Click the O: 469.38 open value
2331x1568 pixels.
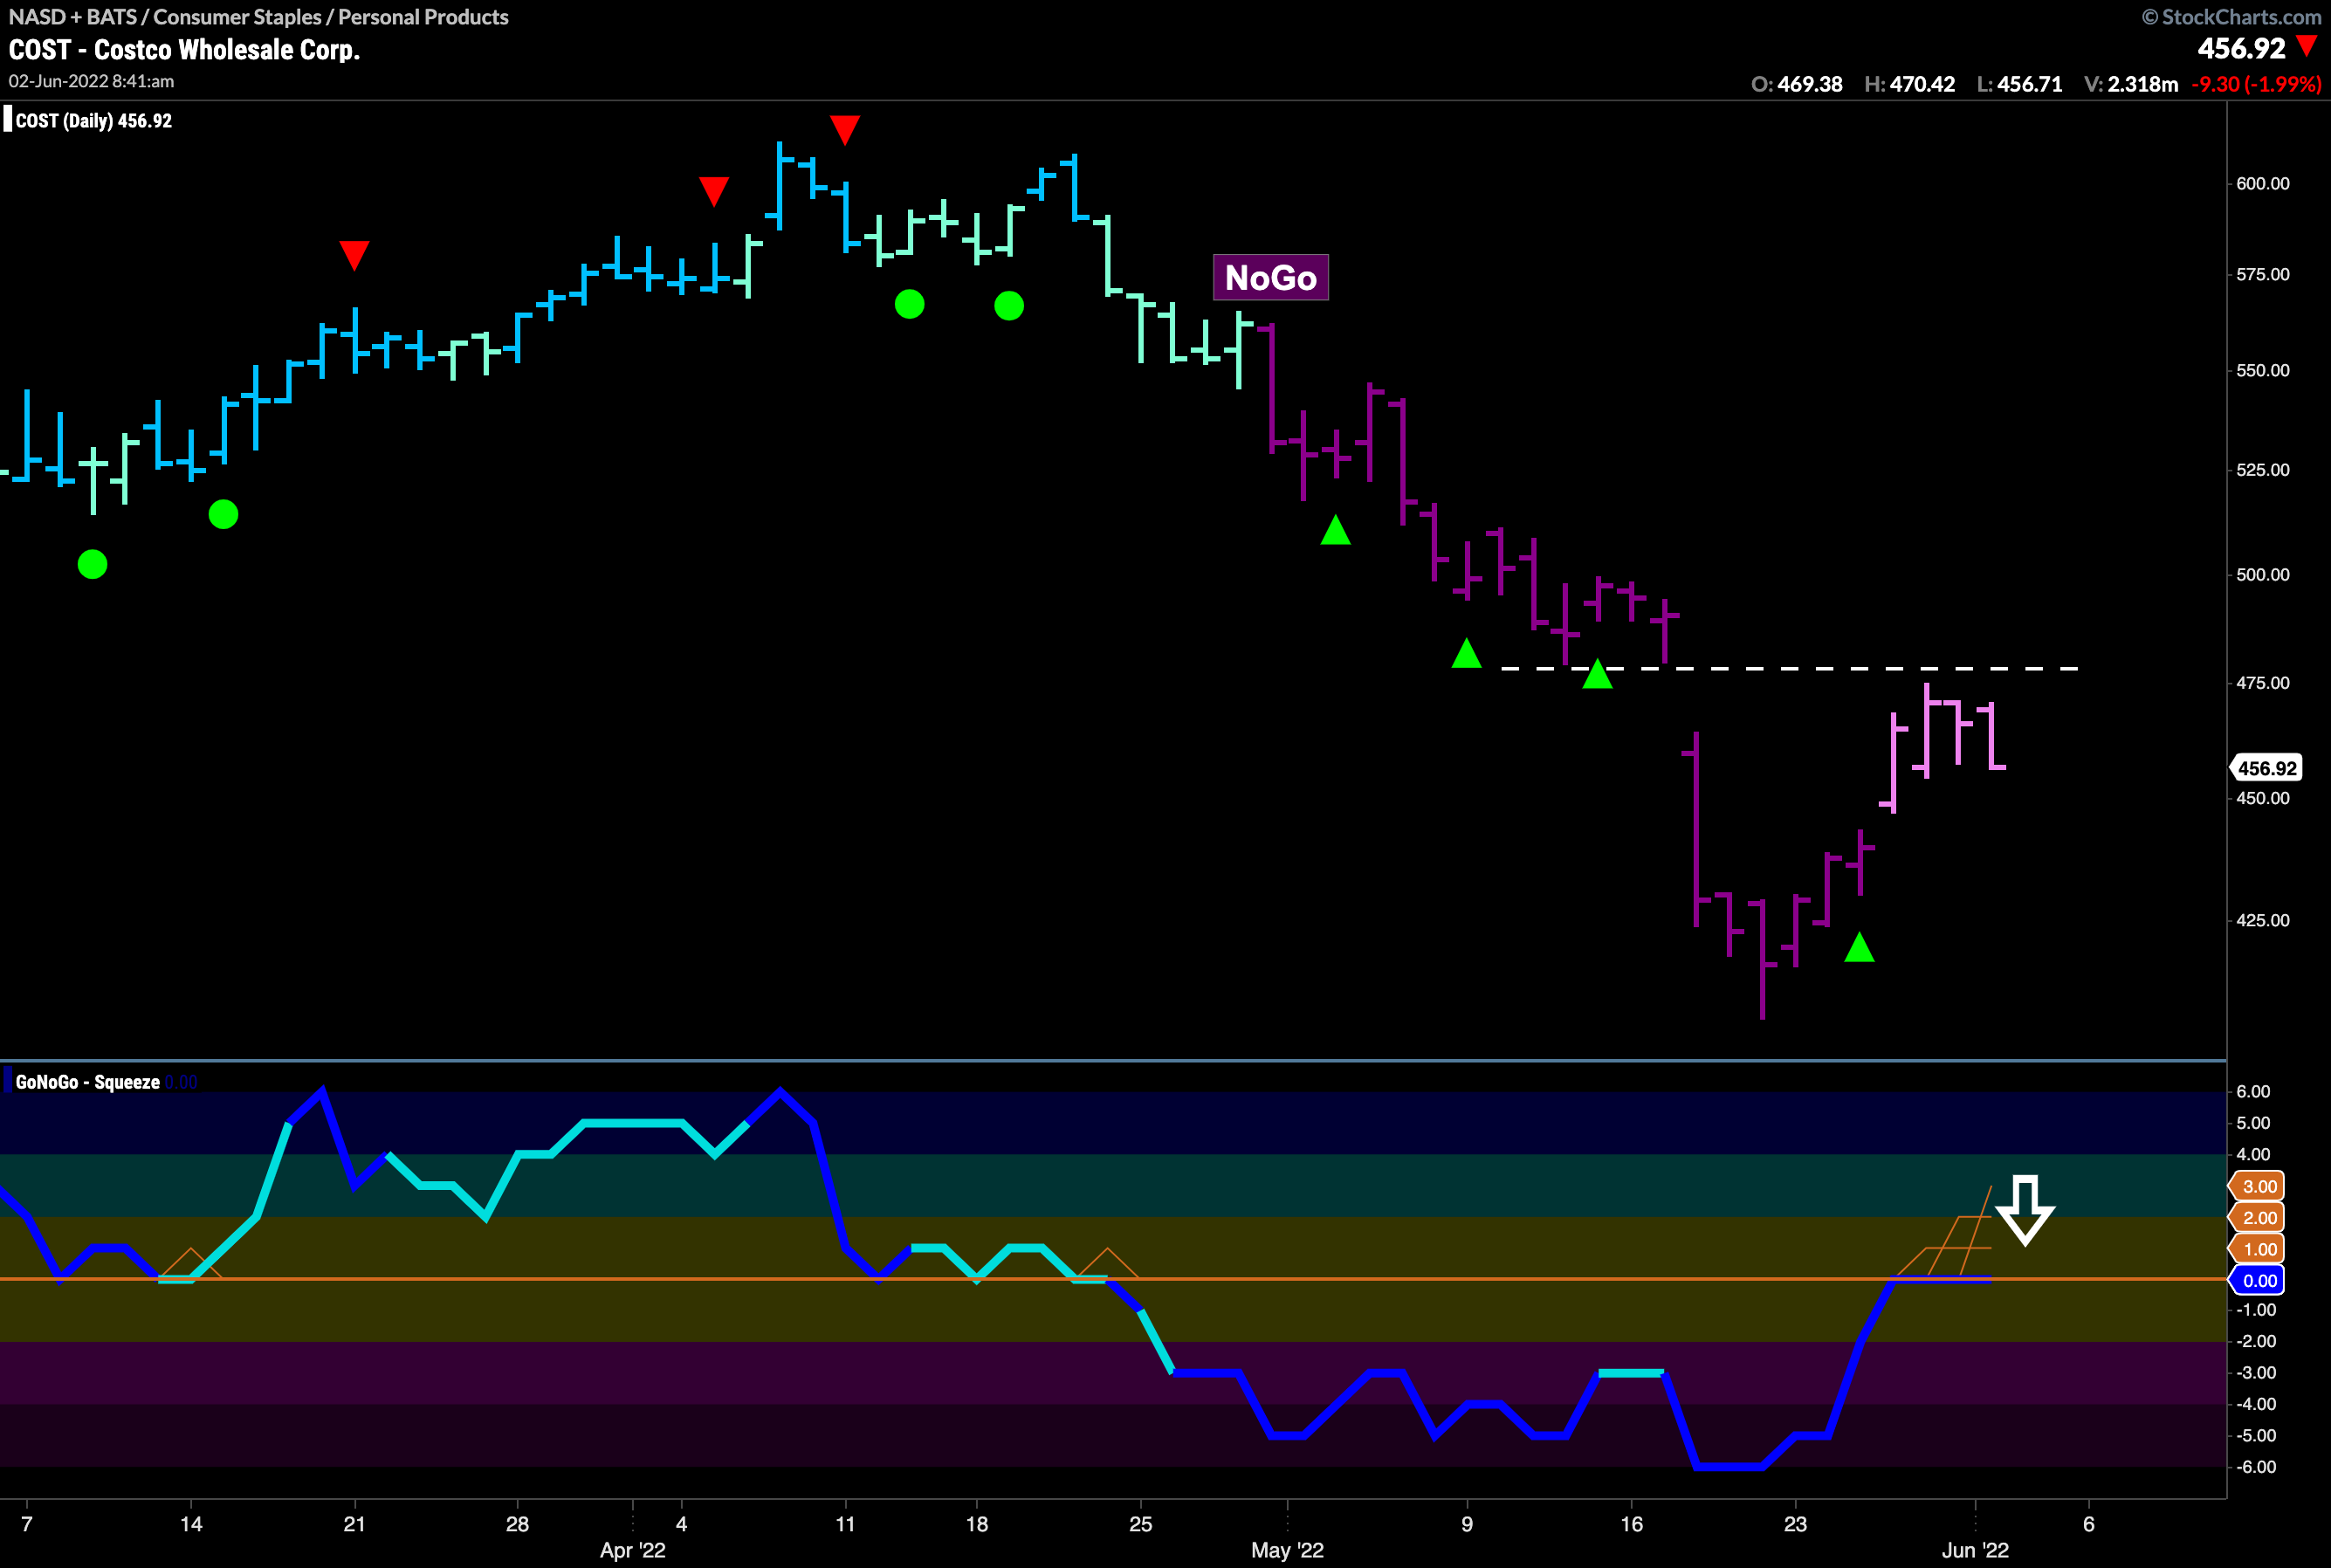pyautogui.click(x=1796, y=84)
